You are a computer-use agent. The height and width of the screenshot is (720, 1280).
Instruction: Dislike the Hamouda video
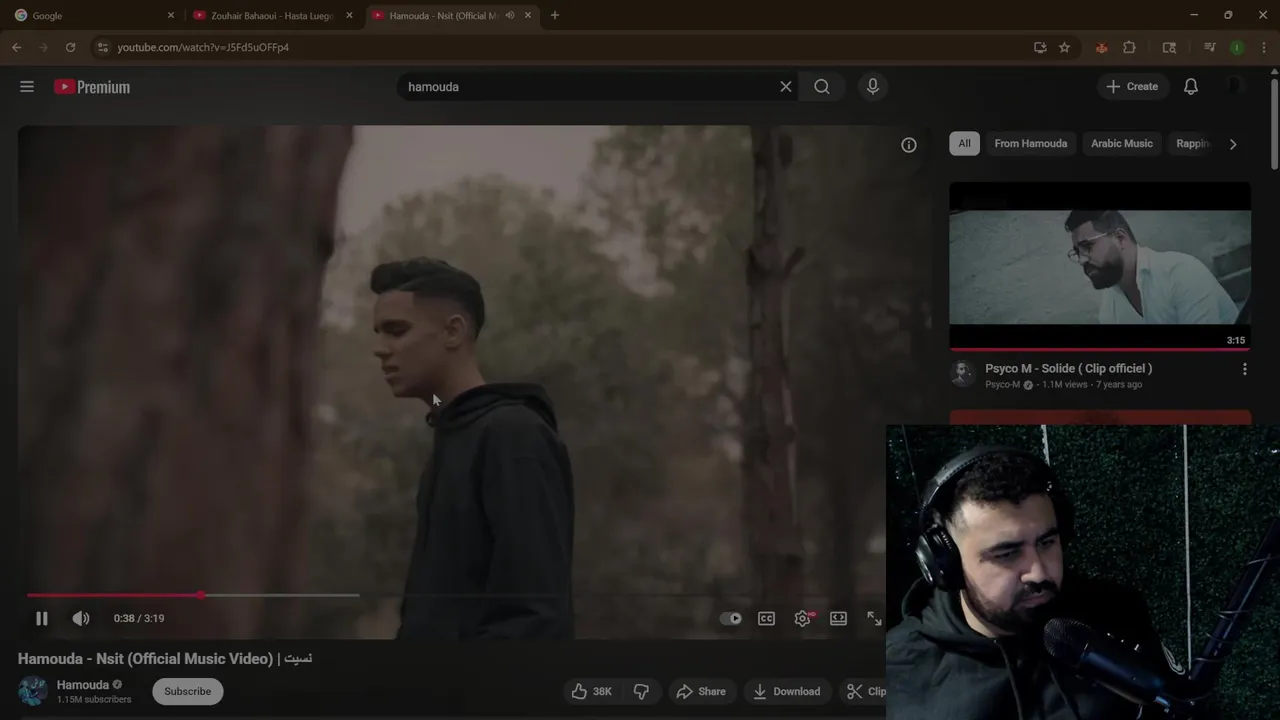(x=641, y=691)
